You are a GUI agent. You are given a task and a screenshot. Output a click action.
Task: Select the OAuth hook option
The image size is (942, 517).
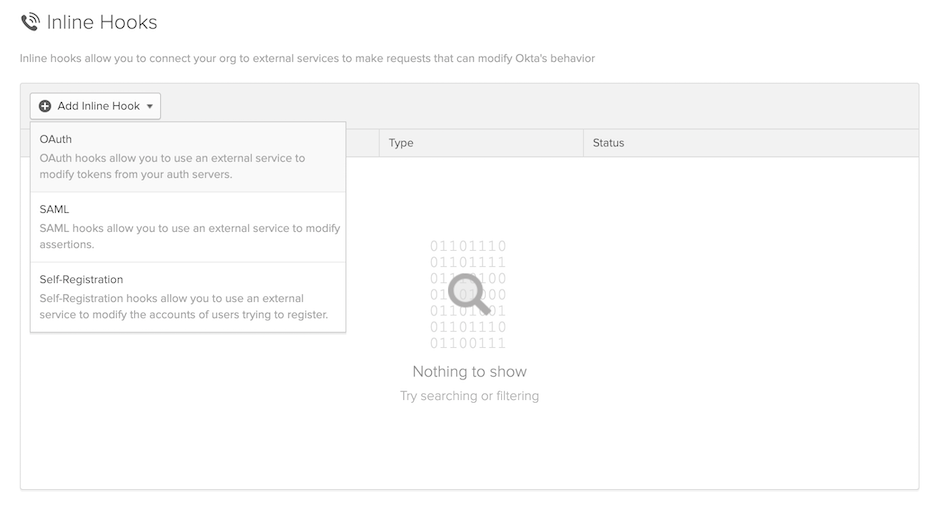coord(188,157)
